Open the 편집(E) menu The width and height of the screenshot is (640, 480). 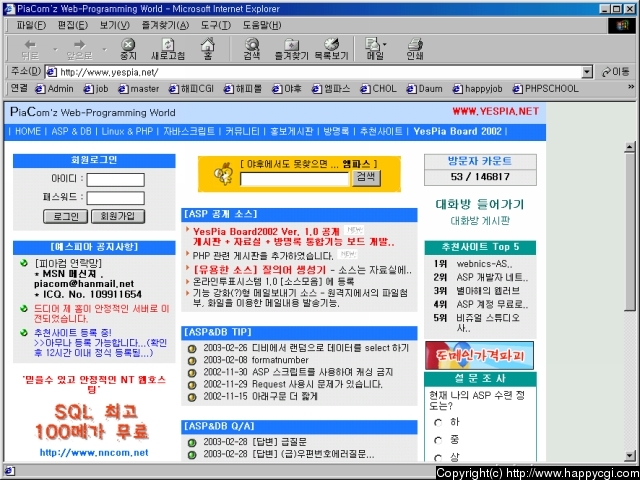point(72,25)
